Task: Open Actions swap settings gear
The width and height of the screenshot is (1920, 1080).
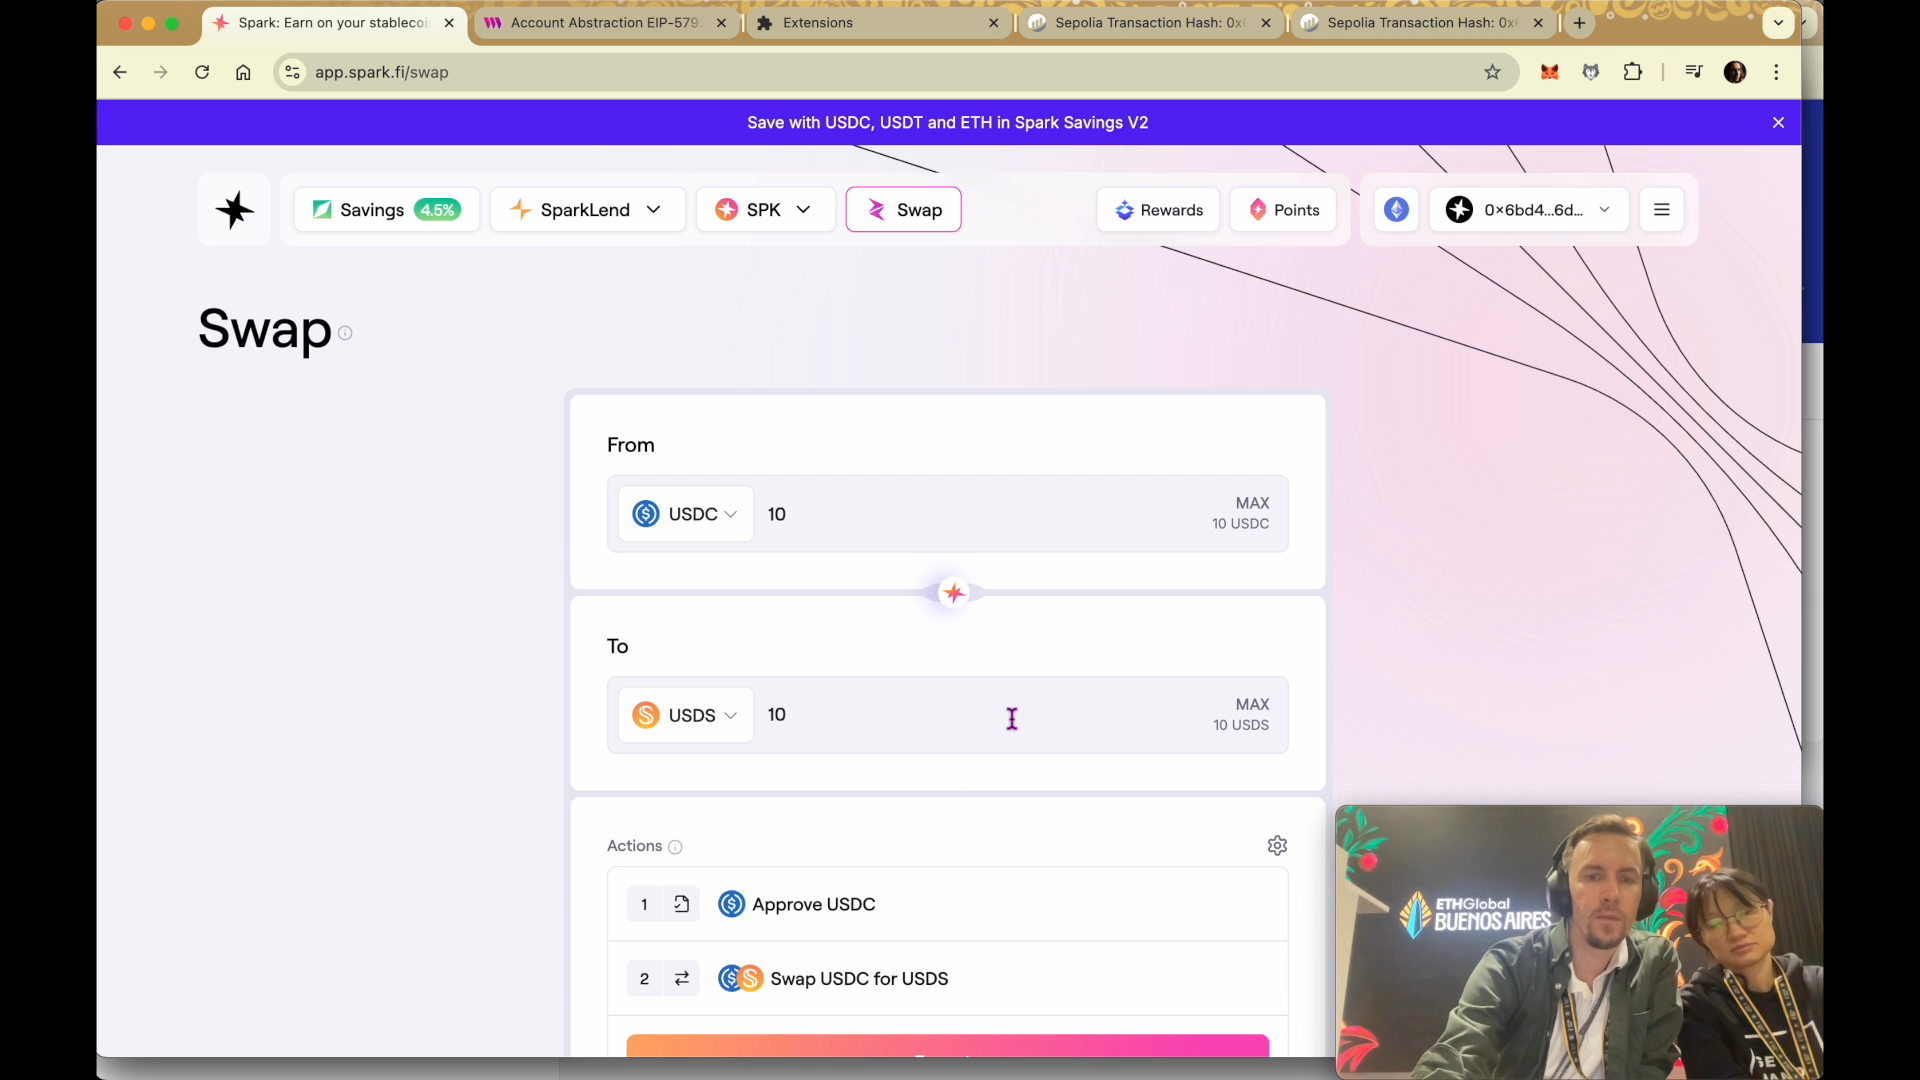Action: tap(1277, 845)
